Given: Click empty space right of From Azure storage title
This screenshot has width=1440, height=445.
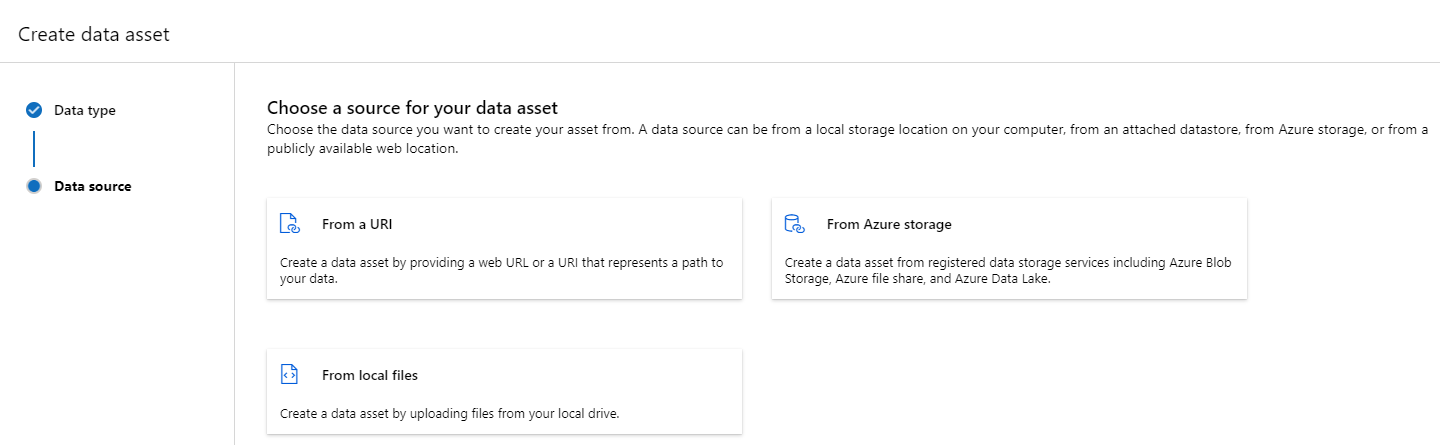Looking at the screenshot, I should click(1100, 224).
